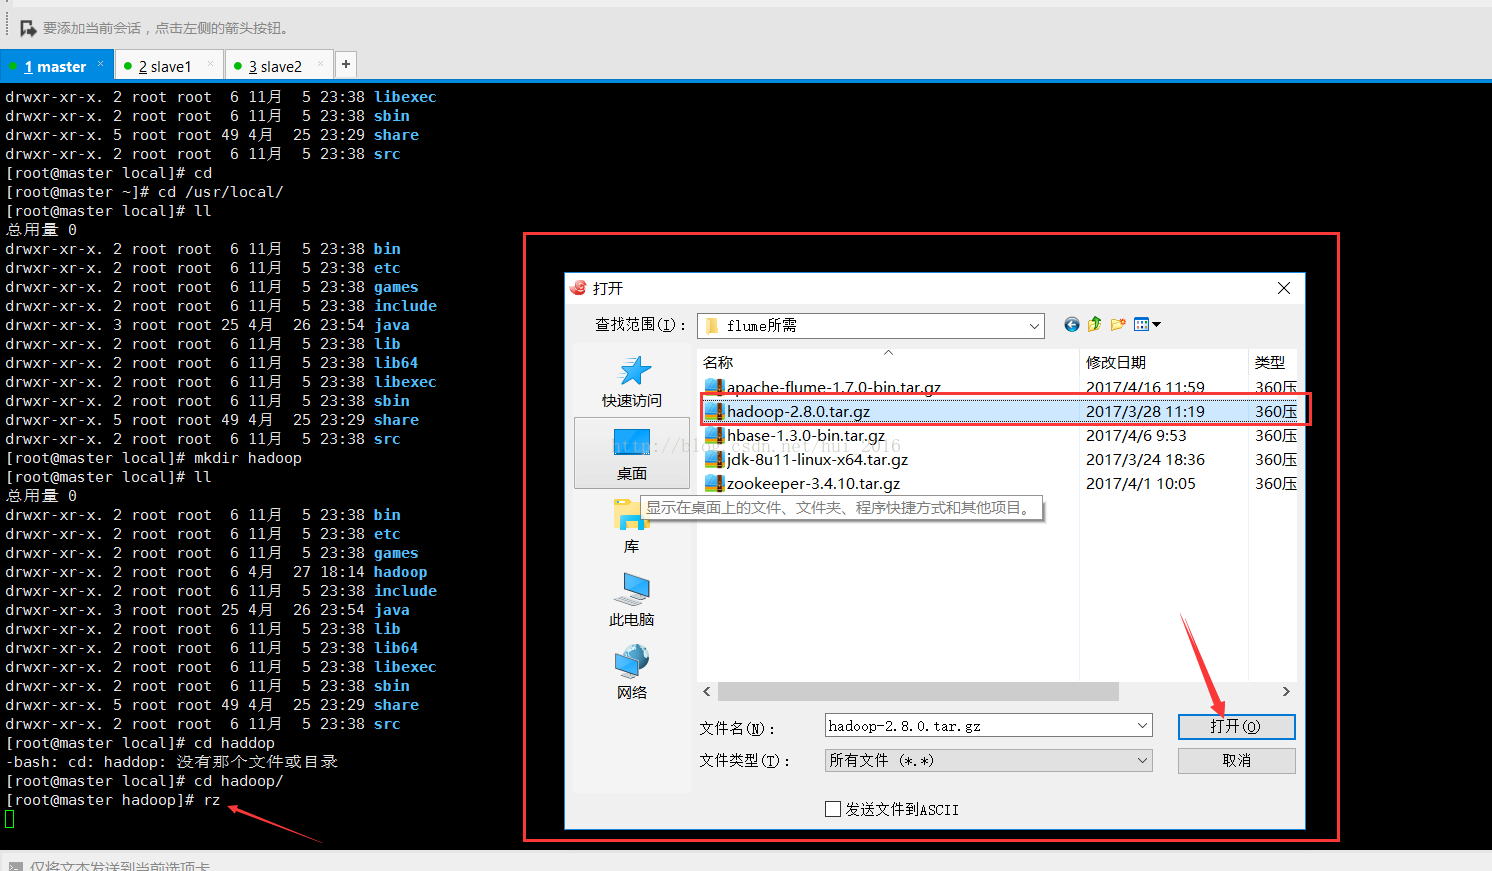This screenshot has height=871, width=1492.
Task: Go up one folder level icon
Action: click(x=1095, y=324)
